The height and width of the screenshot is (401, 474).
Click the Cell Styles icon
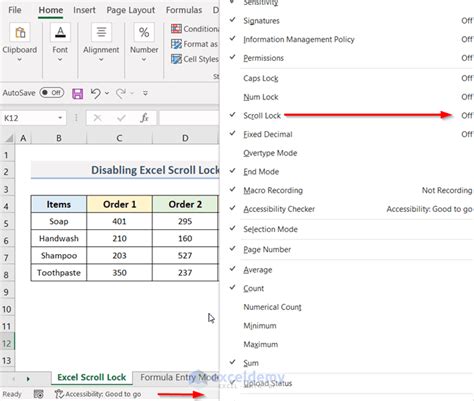pos(176,59)
